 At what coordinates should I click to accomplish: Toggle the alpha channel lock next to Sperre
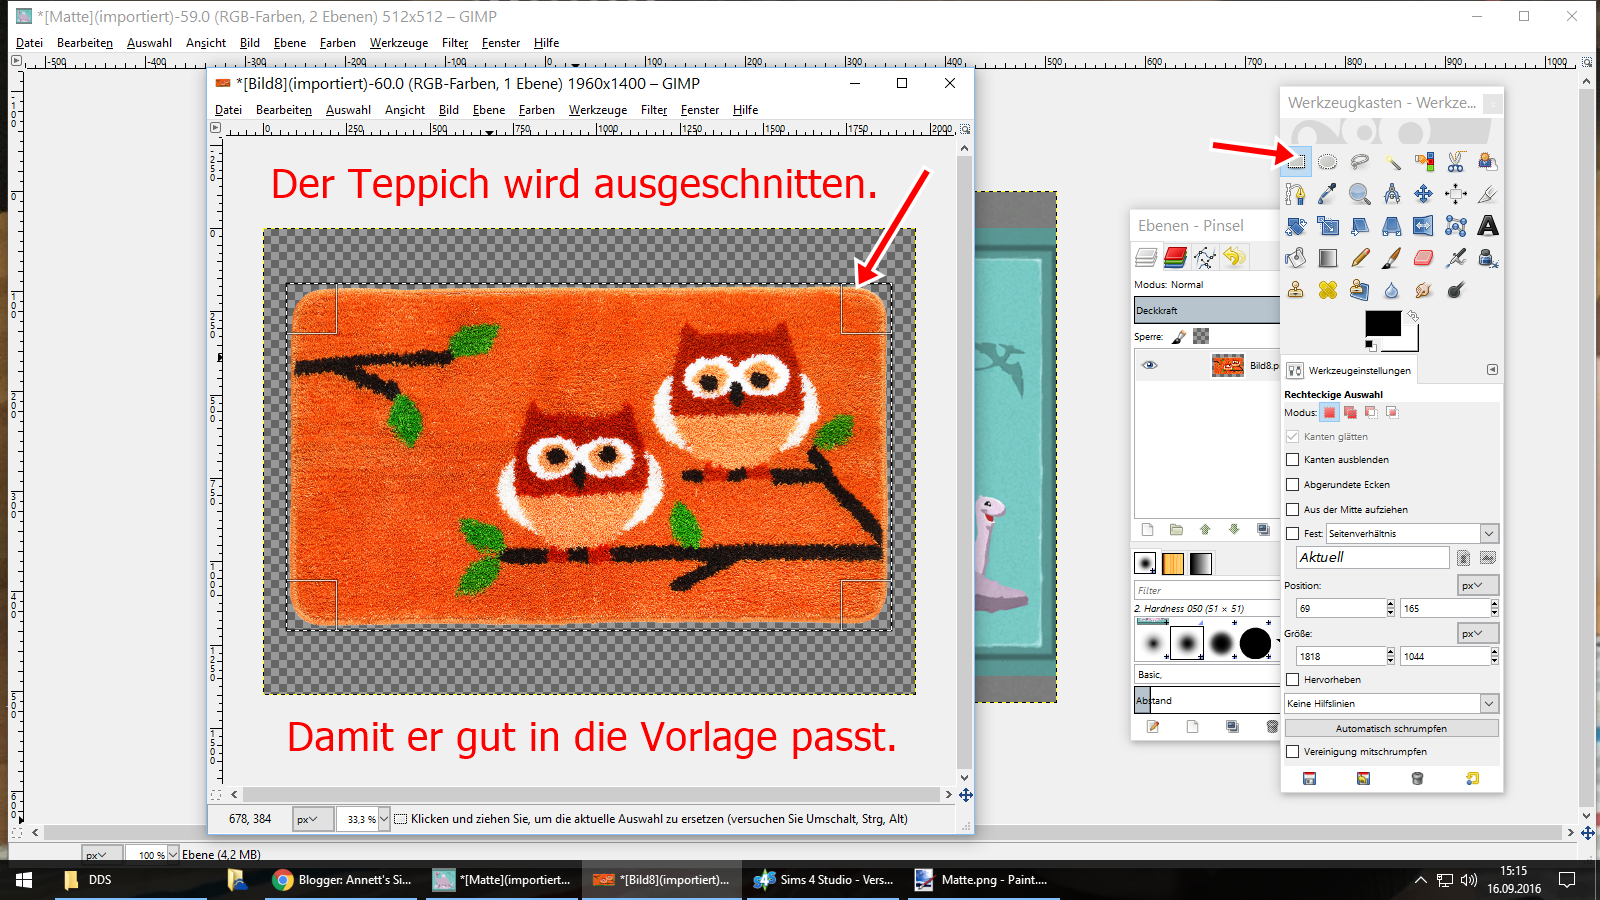[1201, 337]
